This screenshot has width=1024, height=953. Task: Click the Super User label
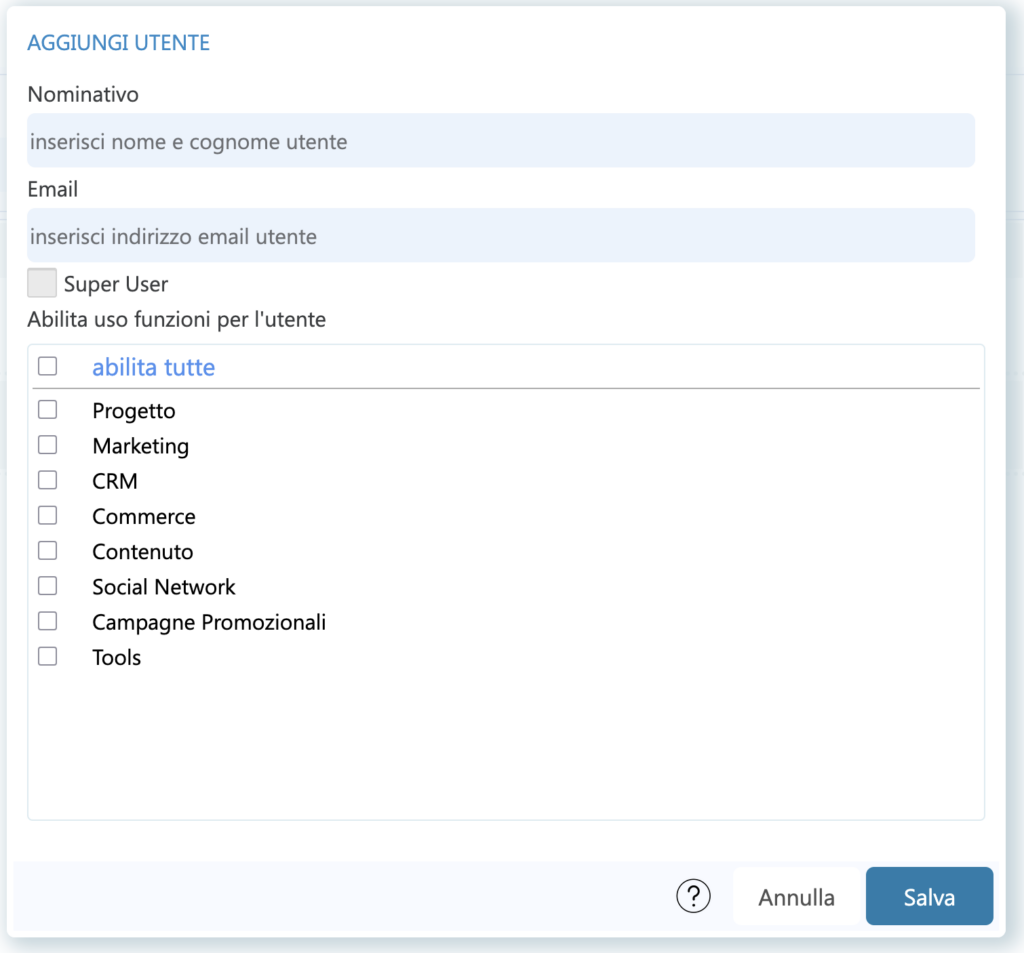(x=116, y=284)
